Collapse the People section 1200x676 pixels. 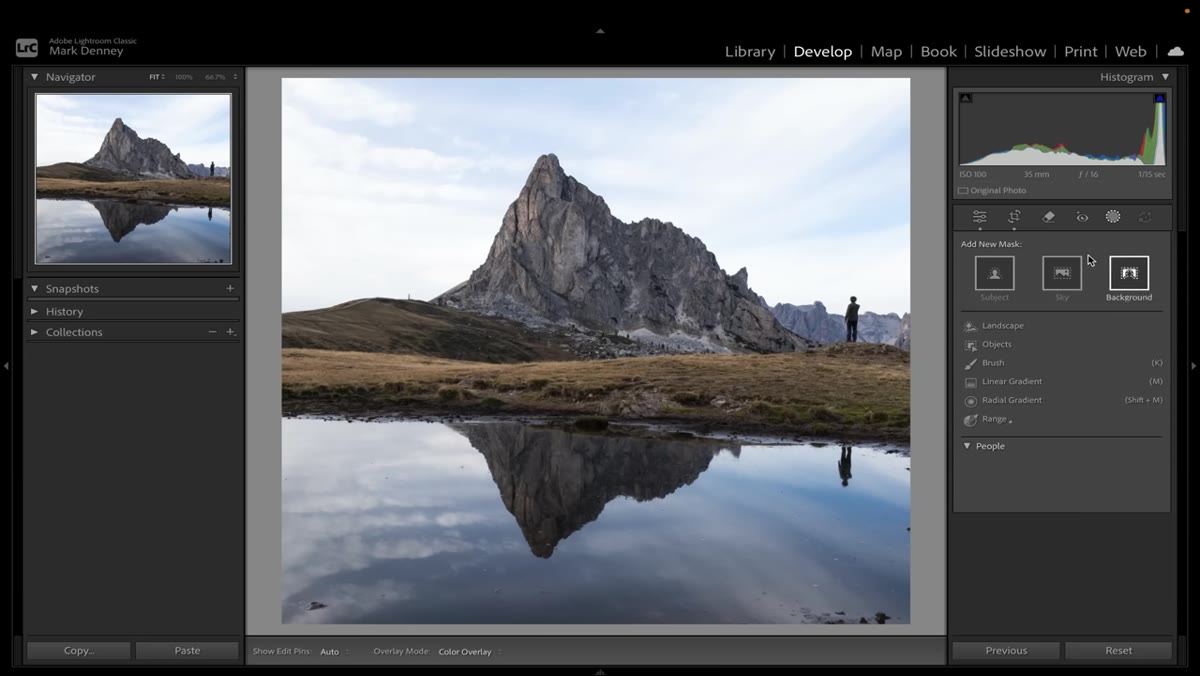[967, 446]
